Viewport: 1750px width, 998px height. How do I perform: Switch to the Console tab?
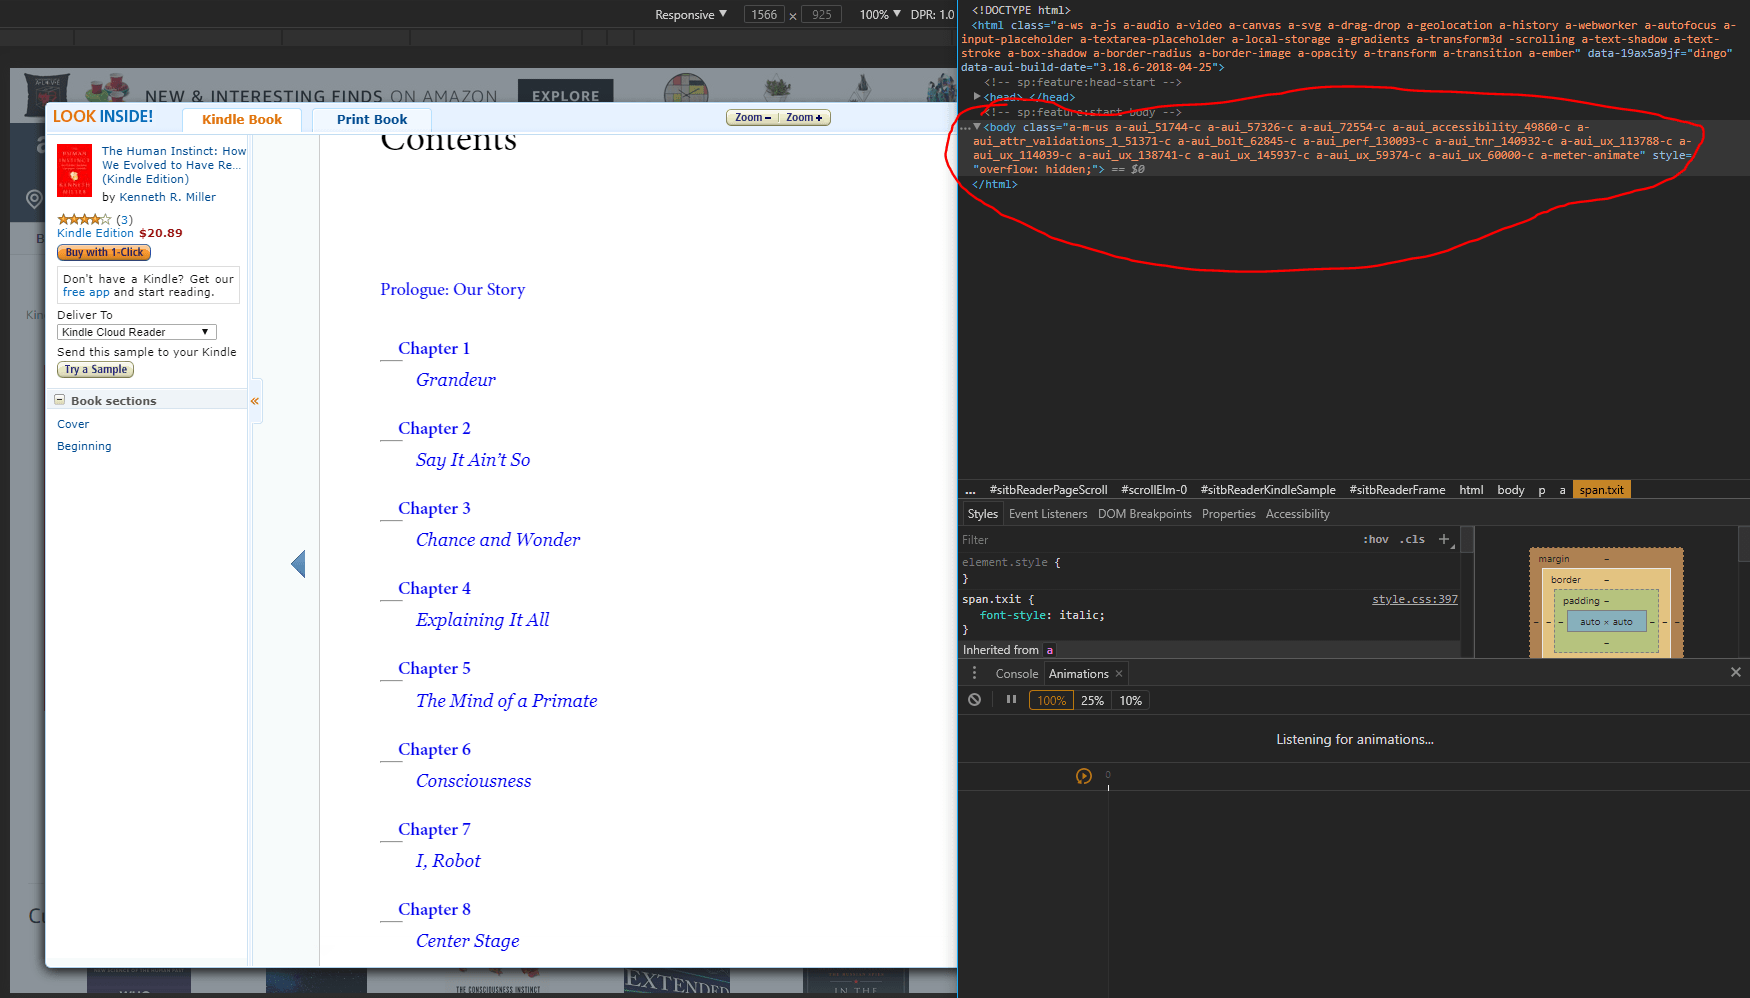1017,673
